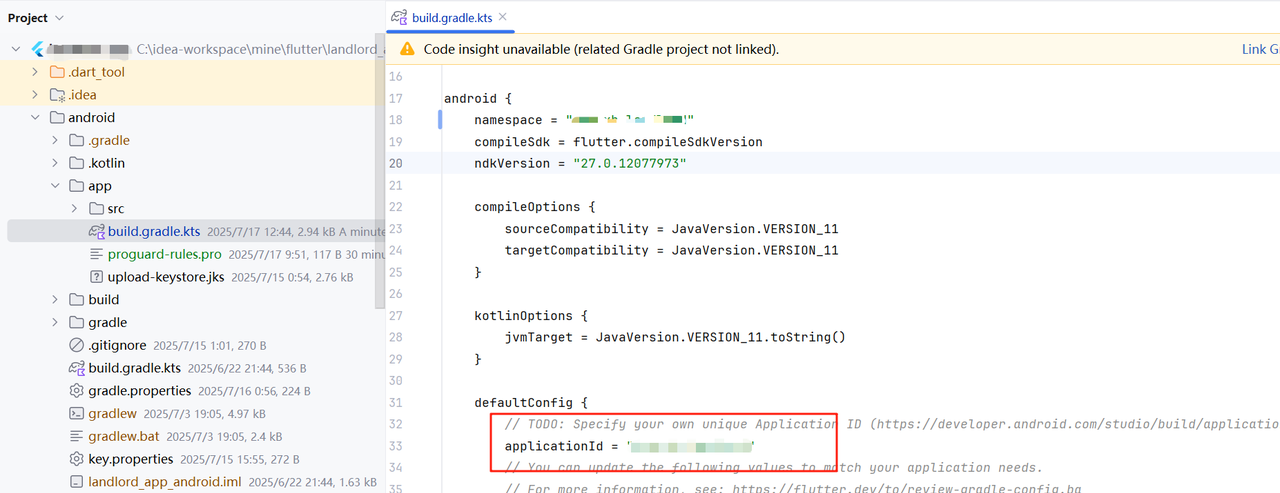Collapse the app folder
This screenshot has height=493, width=1280.
(56, 186)
